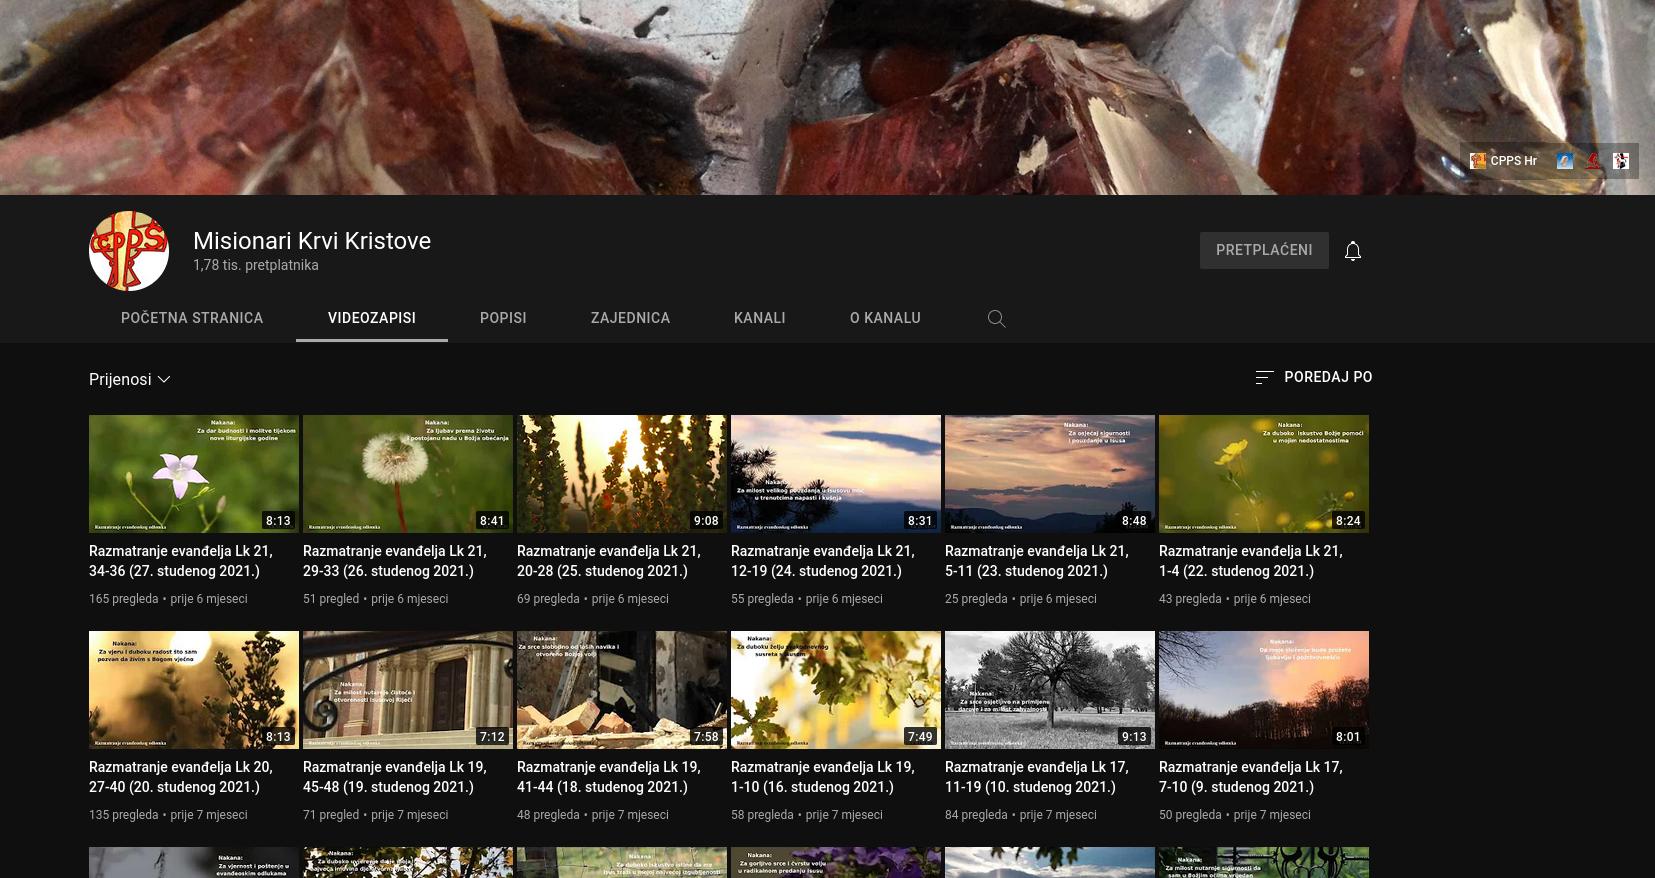Open title Razmatranje evanđelja Lk 21, 34-36
Screen dimensions: 1655x878
coord(181,561)
